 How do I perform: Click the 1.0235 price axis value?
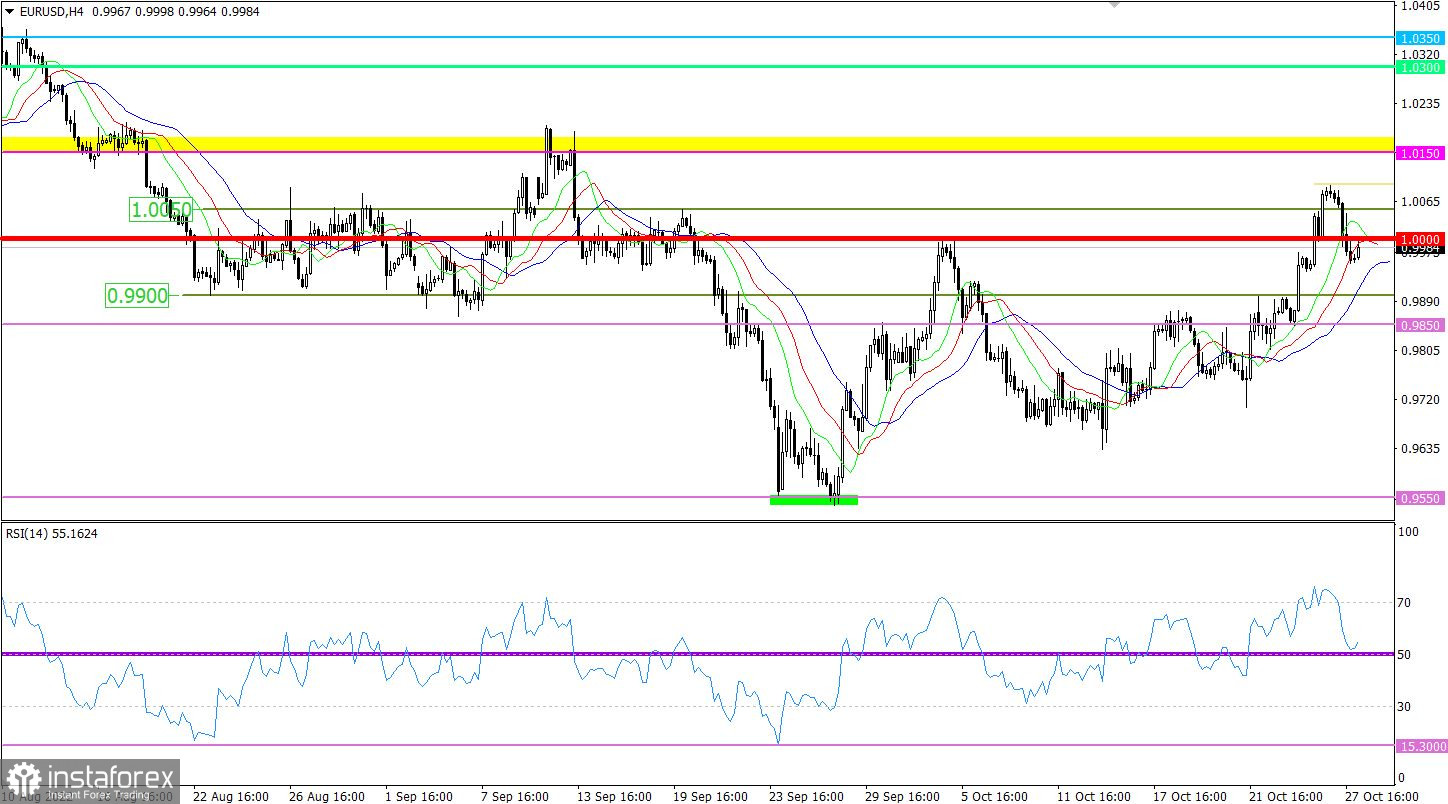(1420, 104)
